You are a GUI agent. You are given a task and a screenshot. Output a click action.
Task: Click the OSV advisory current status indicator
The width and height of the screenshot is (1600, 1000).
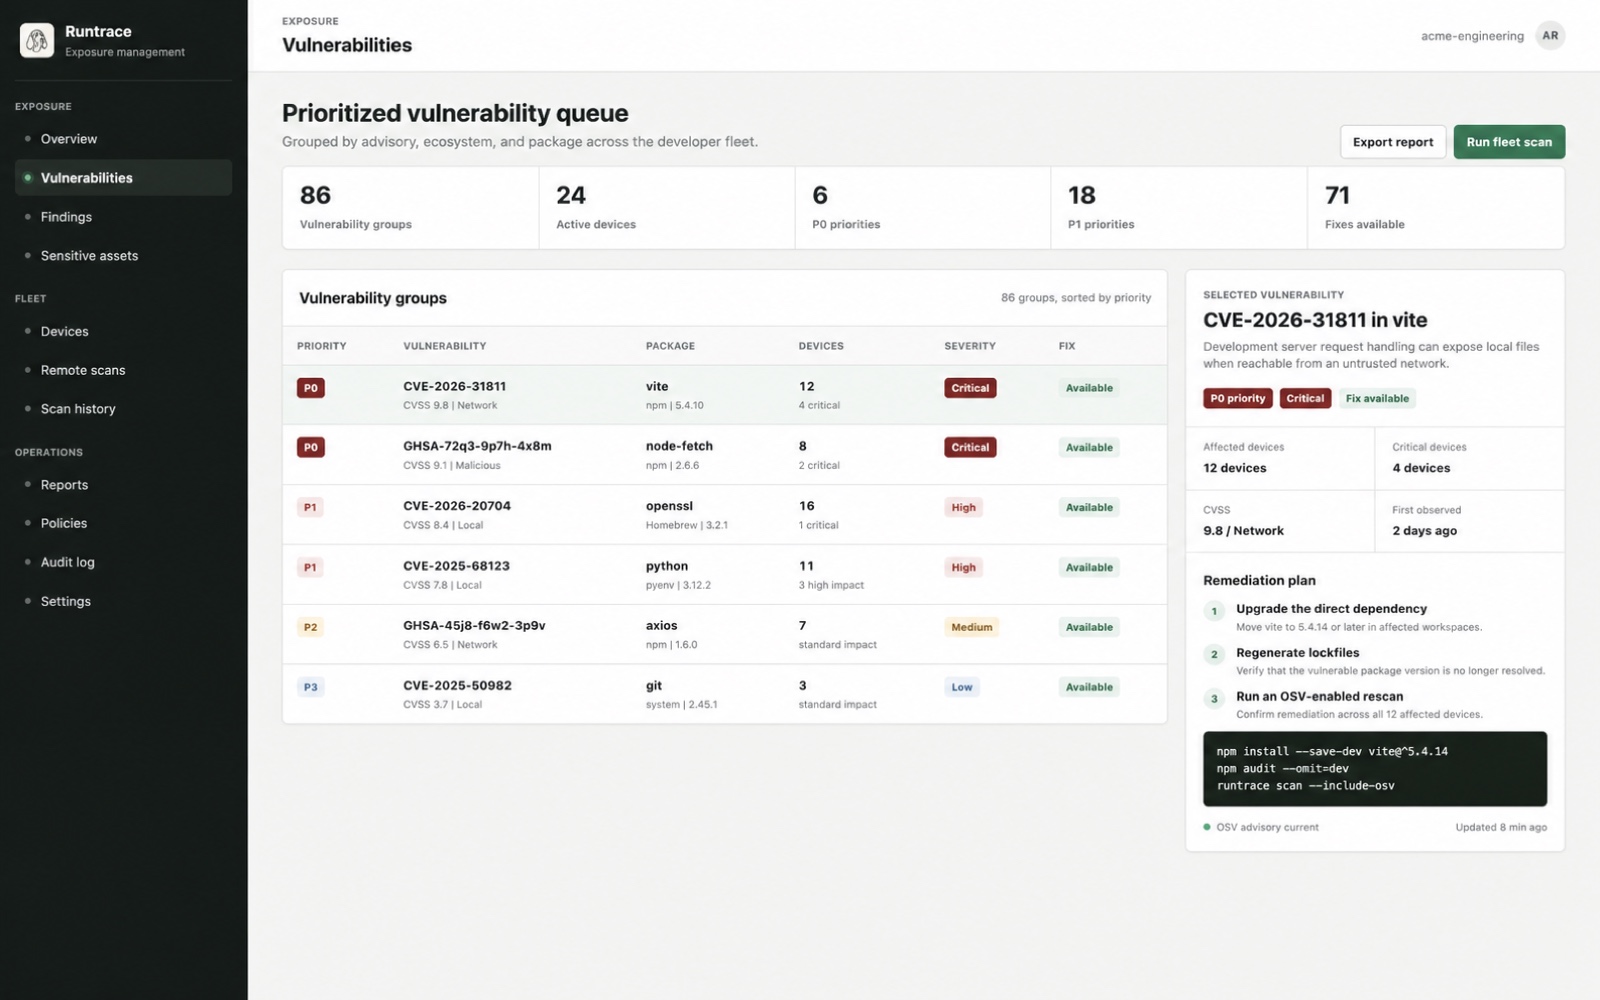pyautogui.click(x=1261, y=827)
